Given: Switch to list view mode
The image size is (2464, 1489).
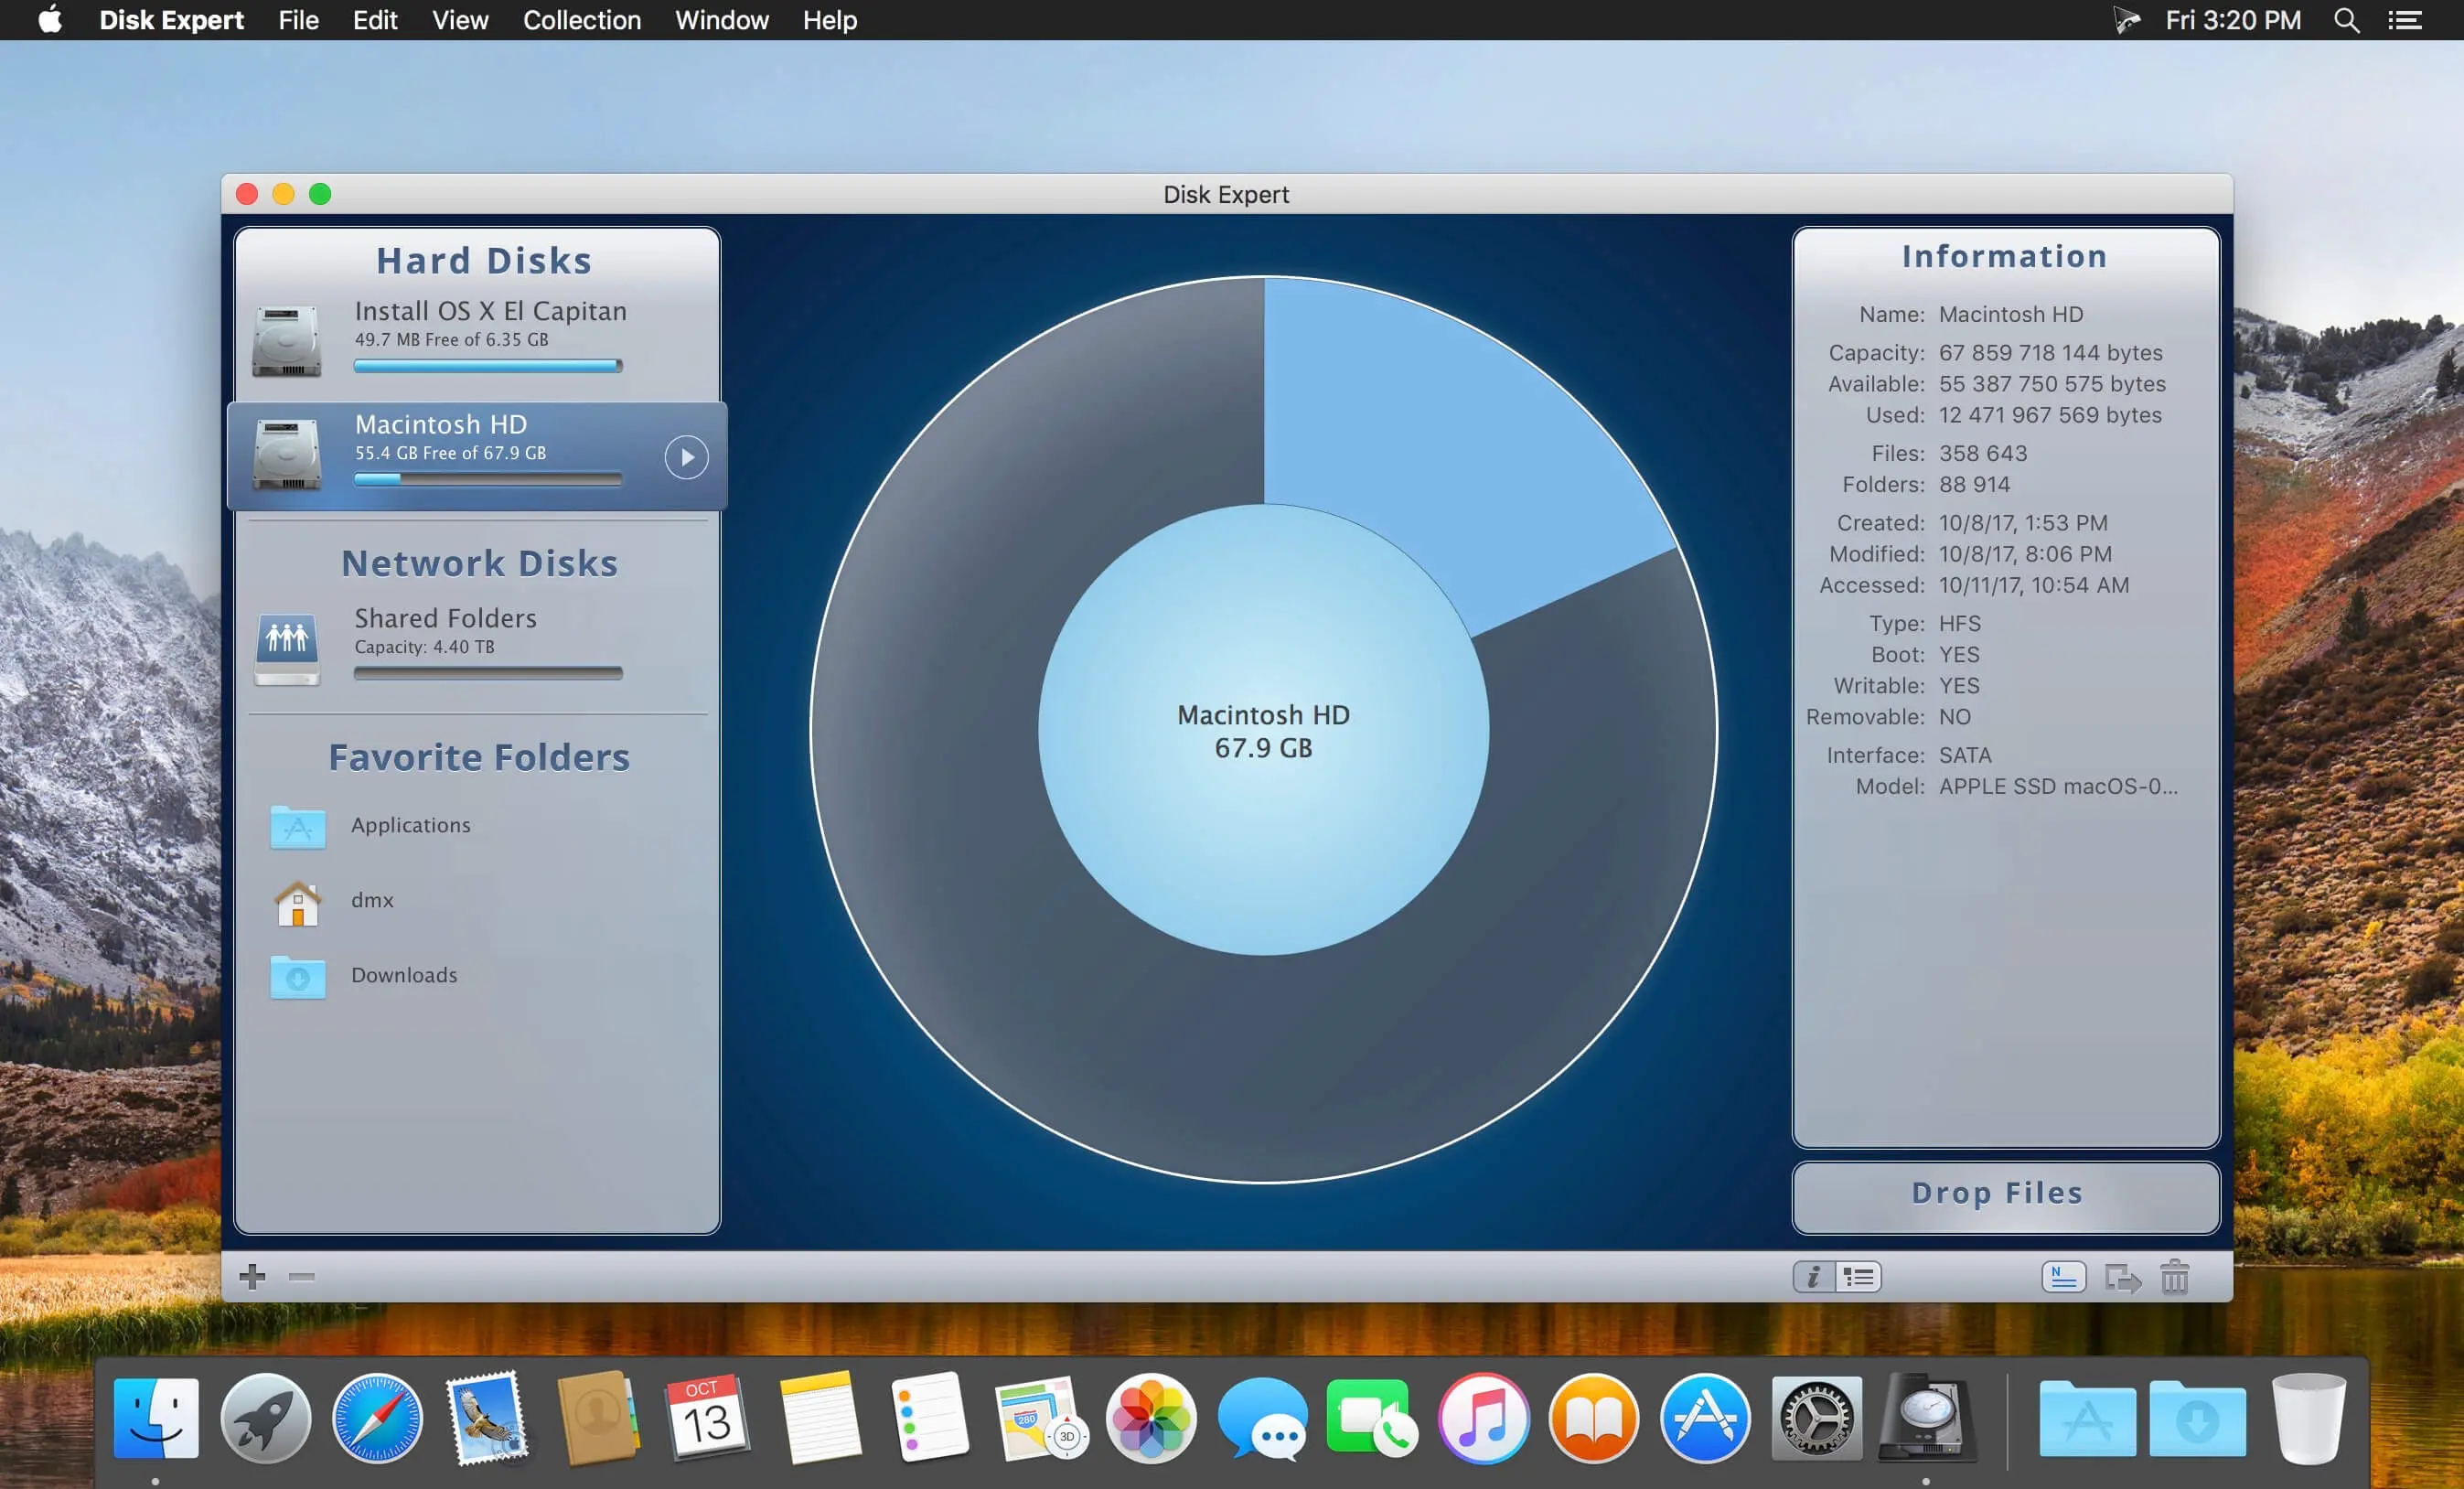Looking at the screenshot, I should click(x=1856, y=1277).
